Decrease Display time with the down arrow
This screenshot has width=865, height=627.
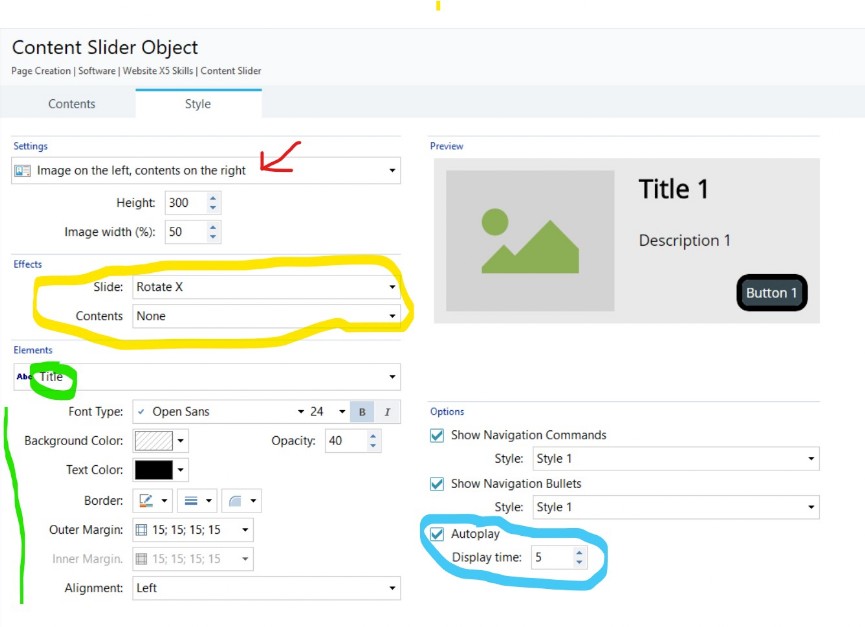(579, 562)
